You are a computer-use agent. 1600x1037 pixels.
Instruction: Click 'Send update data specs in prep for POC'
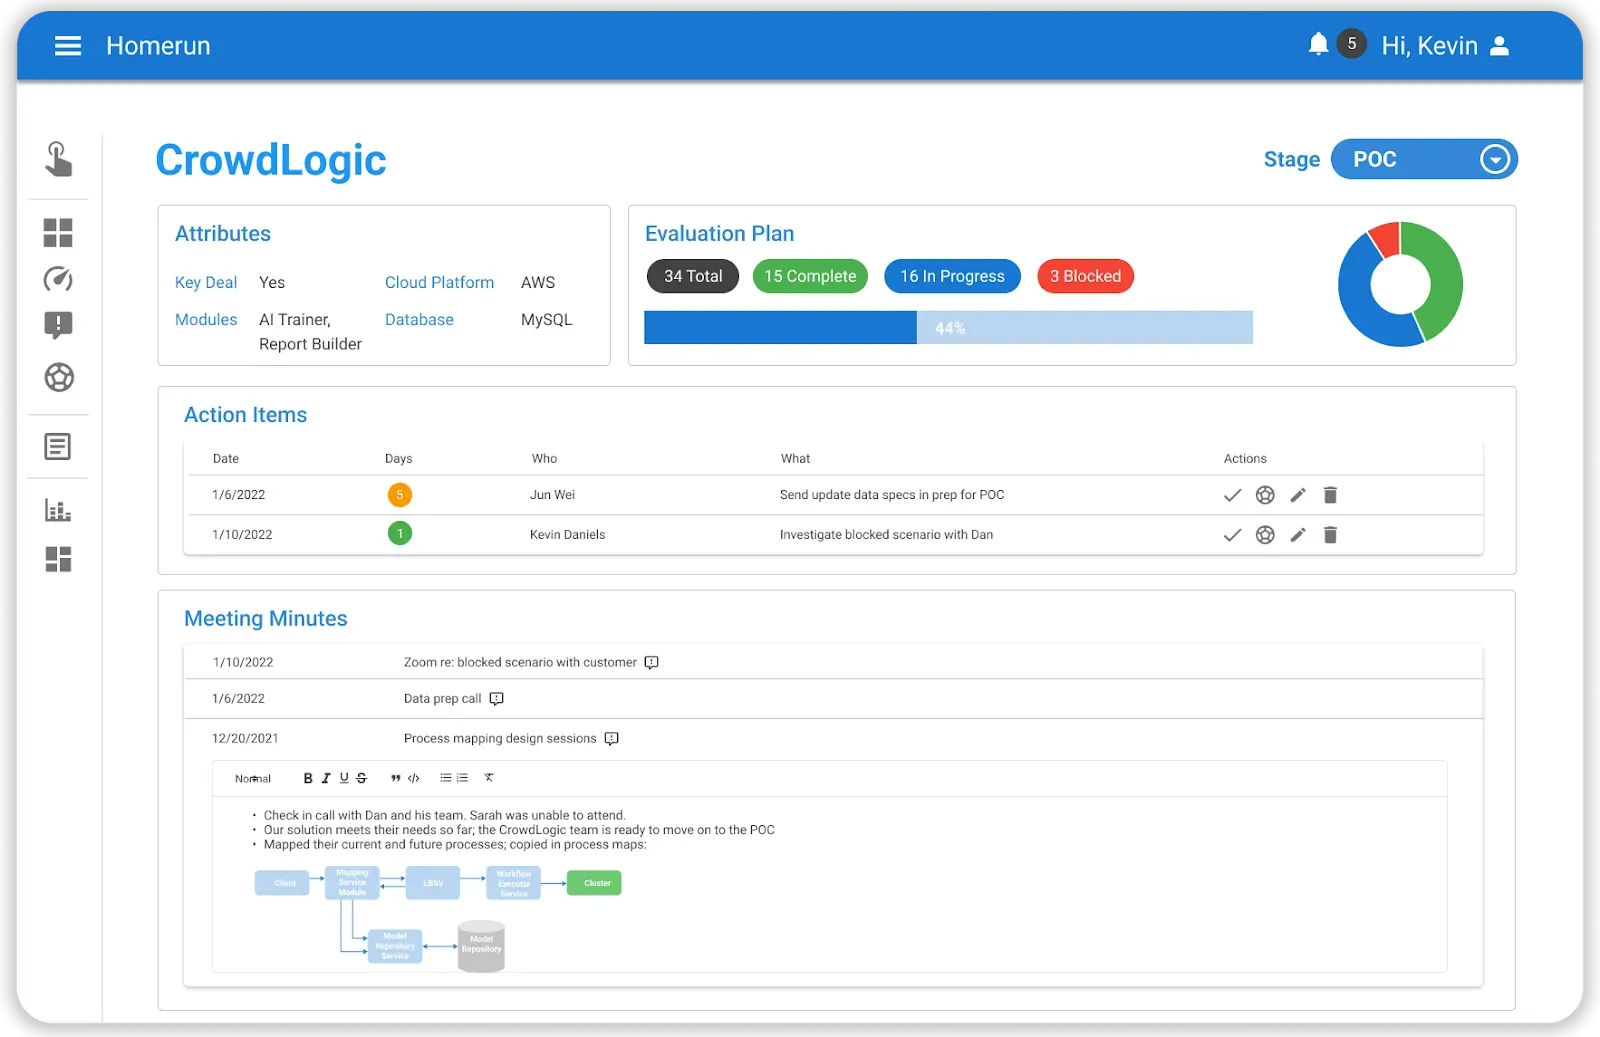892,495
